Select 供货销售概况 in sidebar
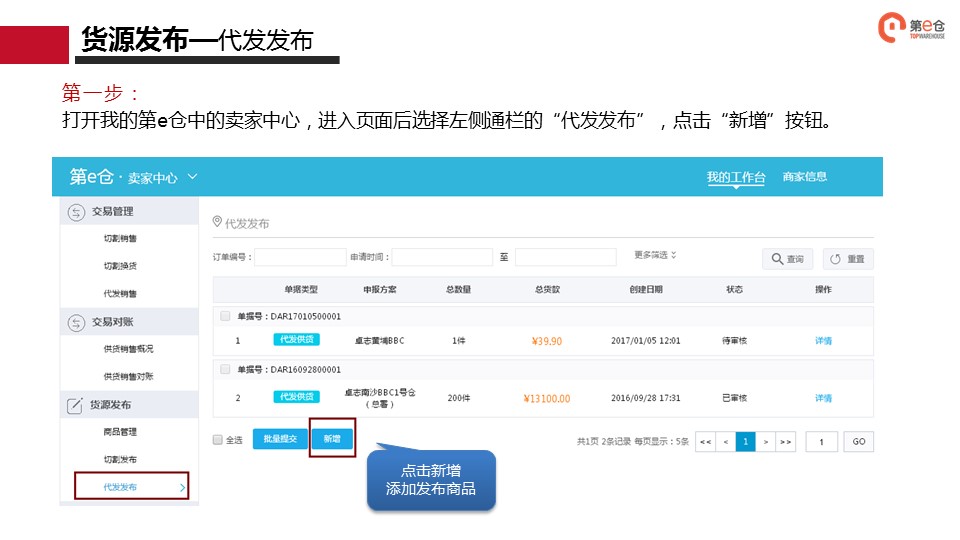 point(129,348)
